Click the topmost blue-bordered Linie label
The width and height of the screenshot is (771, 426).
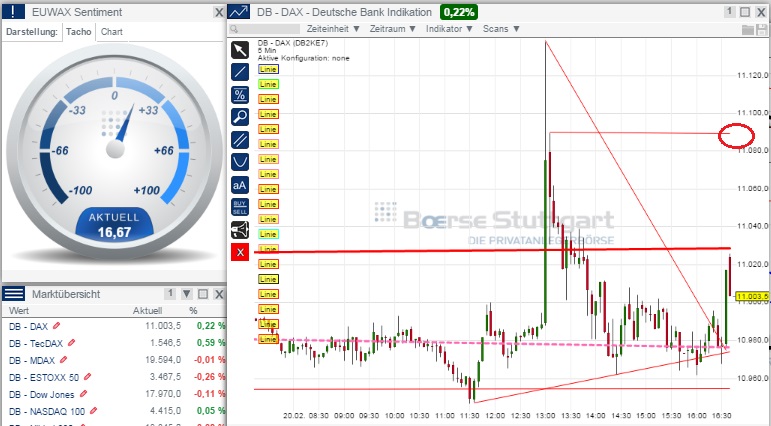pos(268,69)
